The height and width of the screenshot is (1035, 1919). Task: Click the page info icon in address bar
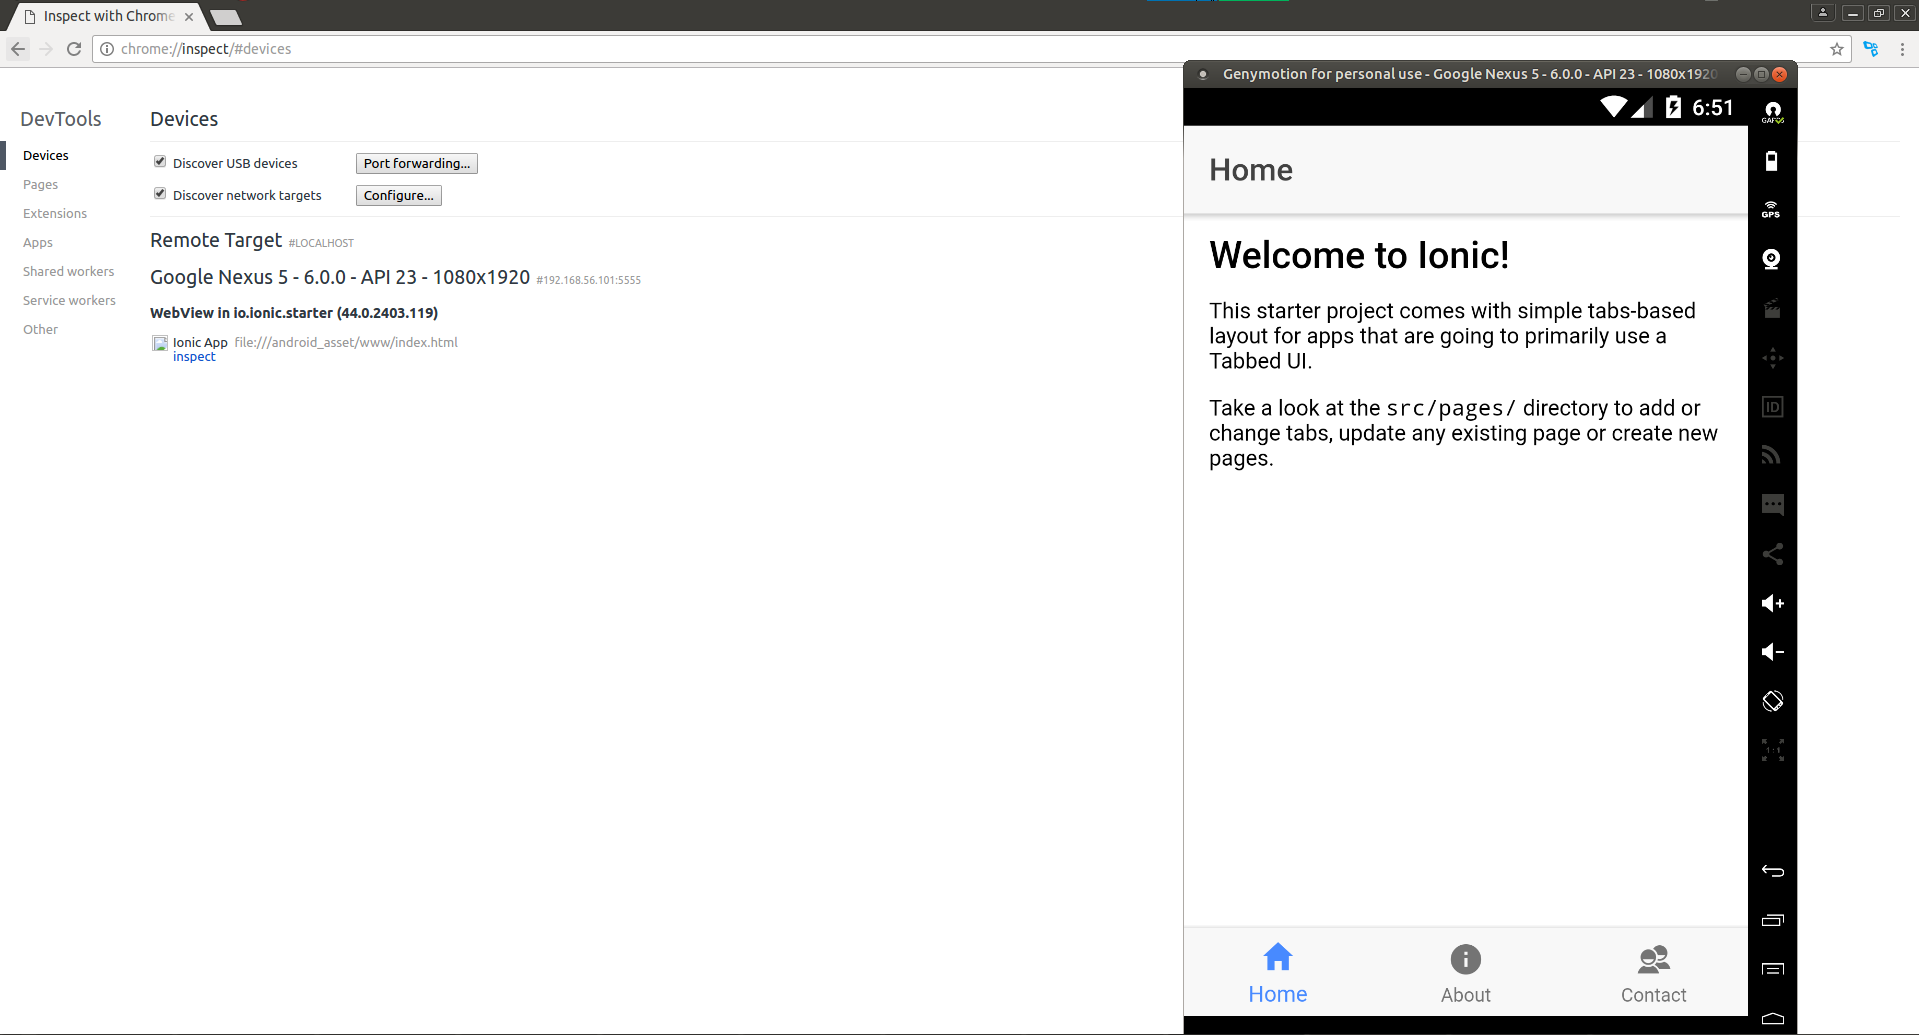coord(107,49)
